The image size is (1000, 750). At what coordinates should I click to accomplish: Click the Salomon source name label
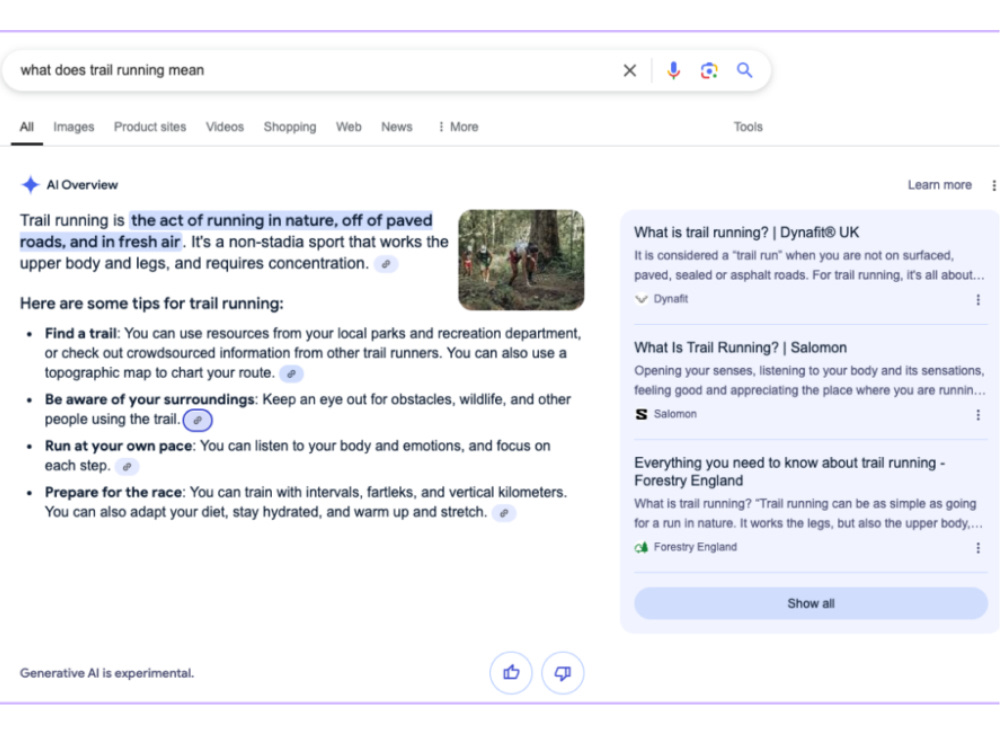pos(675,415)
